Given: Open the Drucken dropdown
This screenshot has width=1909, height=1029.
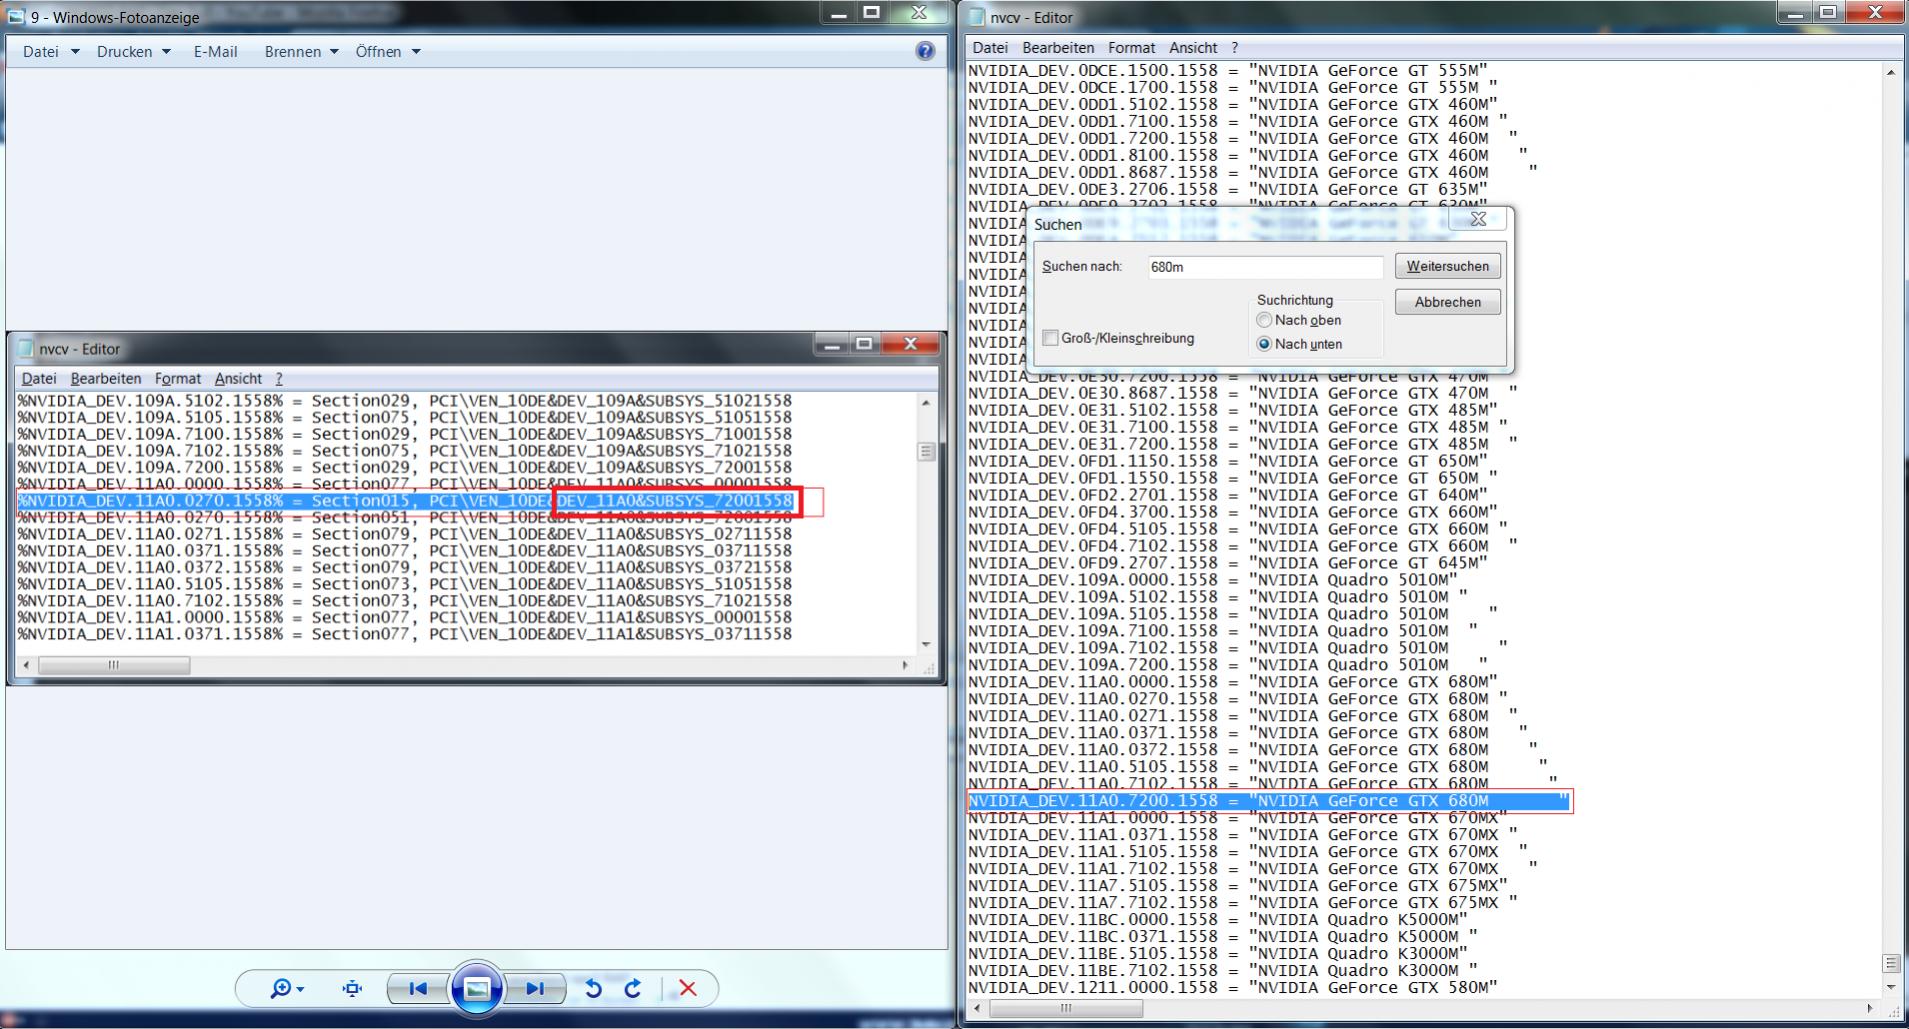Looking at the screenshot, I should tap(134, 51).
